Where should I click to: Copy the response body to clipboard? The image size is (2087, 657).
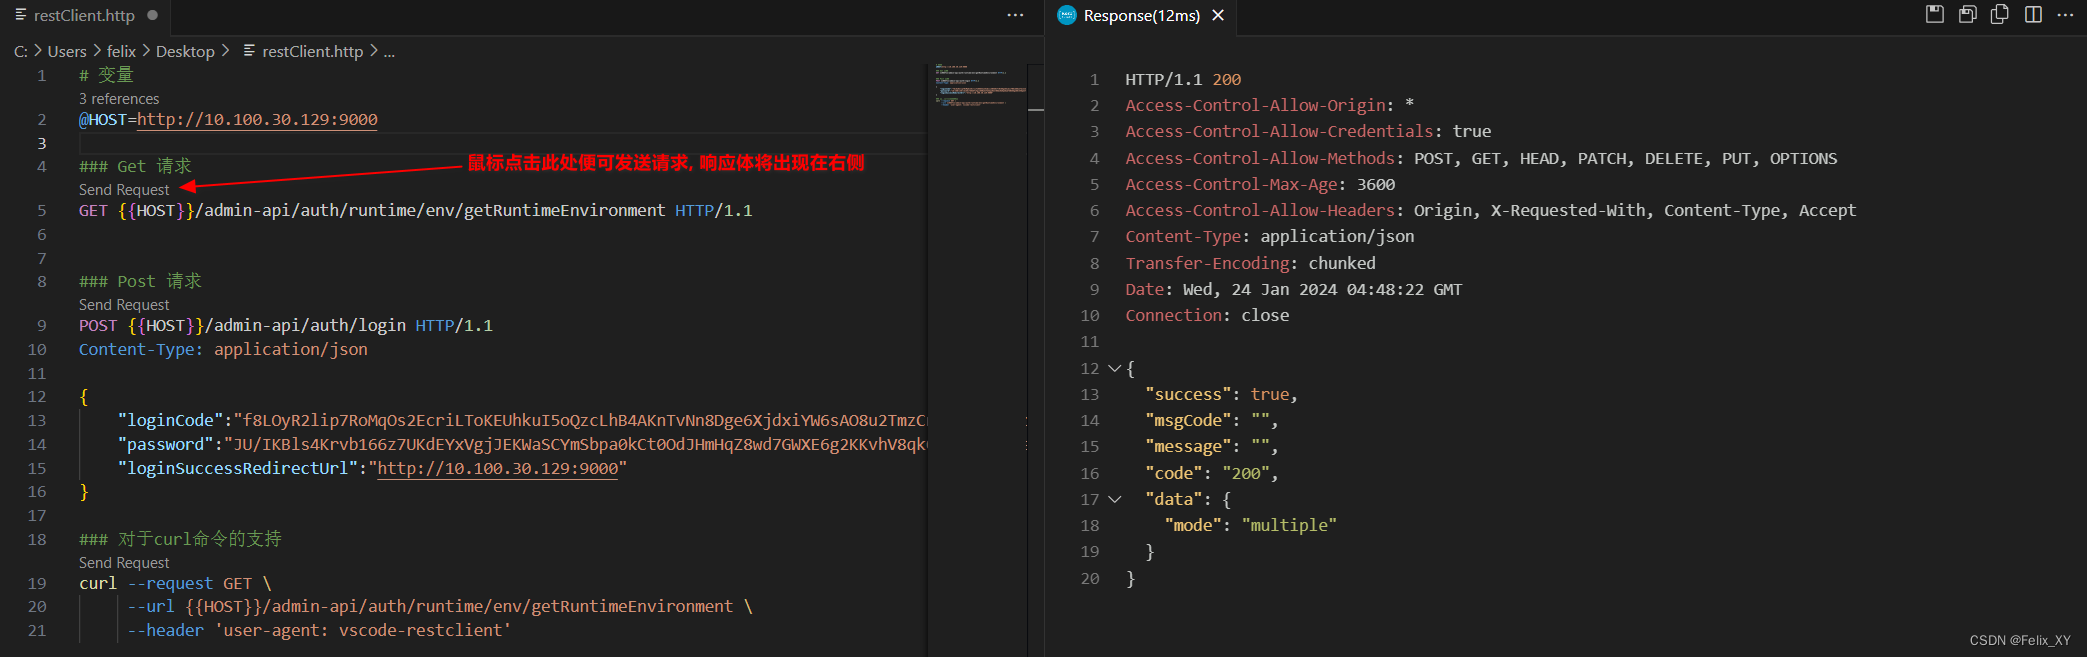2000,14
